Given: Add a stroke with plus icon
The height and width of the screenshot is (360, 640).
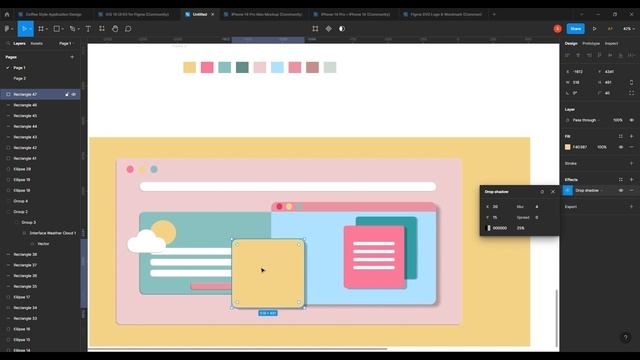Looking at the screenshot, I should point(631,163).
